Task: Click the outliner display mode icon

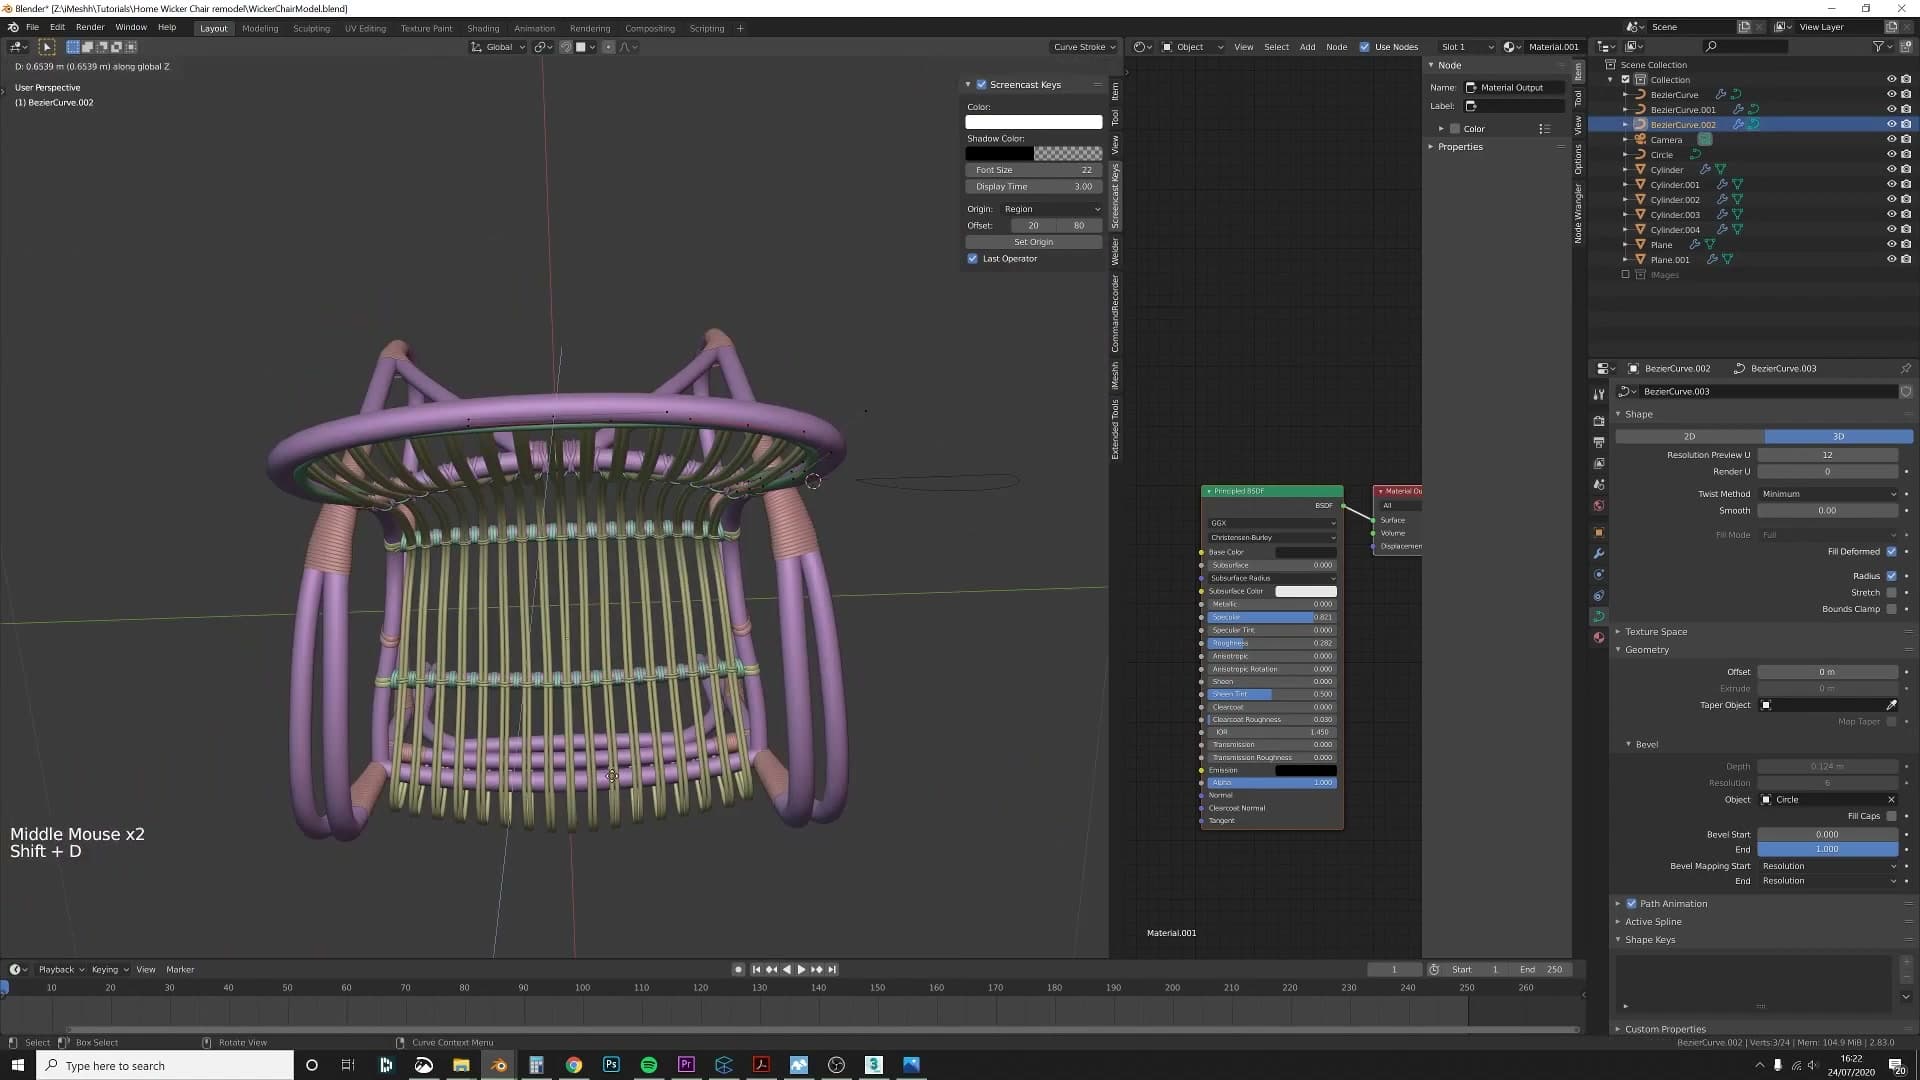Action: tap(1633, 46)
